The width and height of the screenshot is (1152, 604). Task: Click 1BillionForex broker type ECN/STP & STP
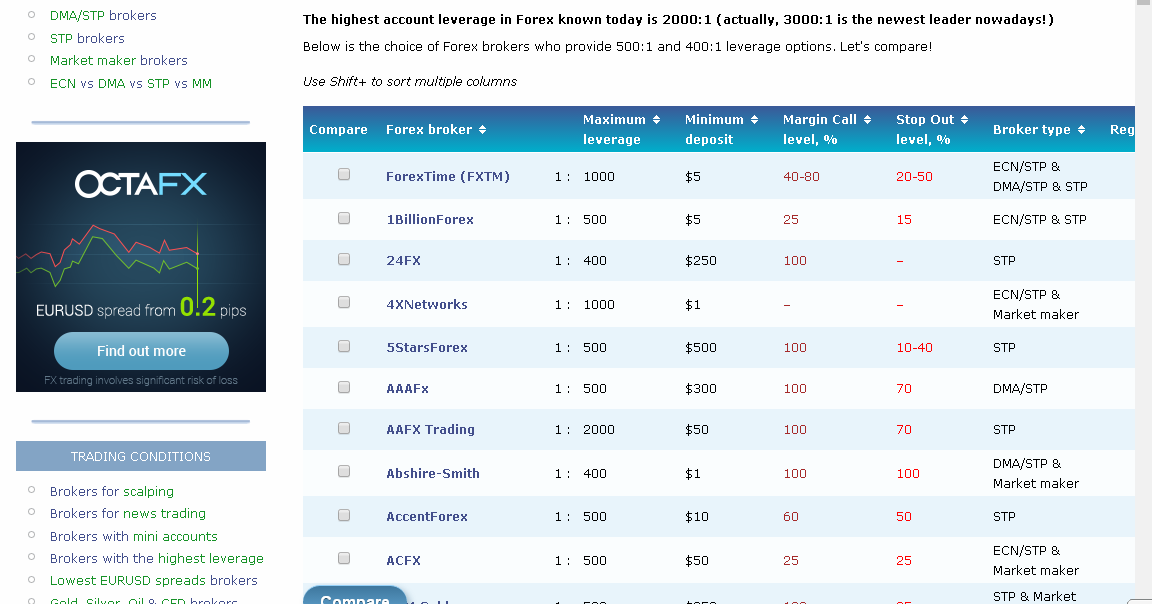coord(1039,220)
